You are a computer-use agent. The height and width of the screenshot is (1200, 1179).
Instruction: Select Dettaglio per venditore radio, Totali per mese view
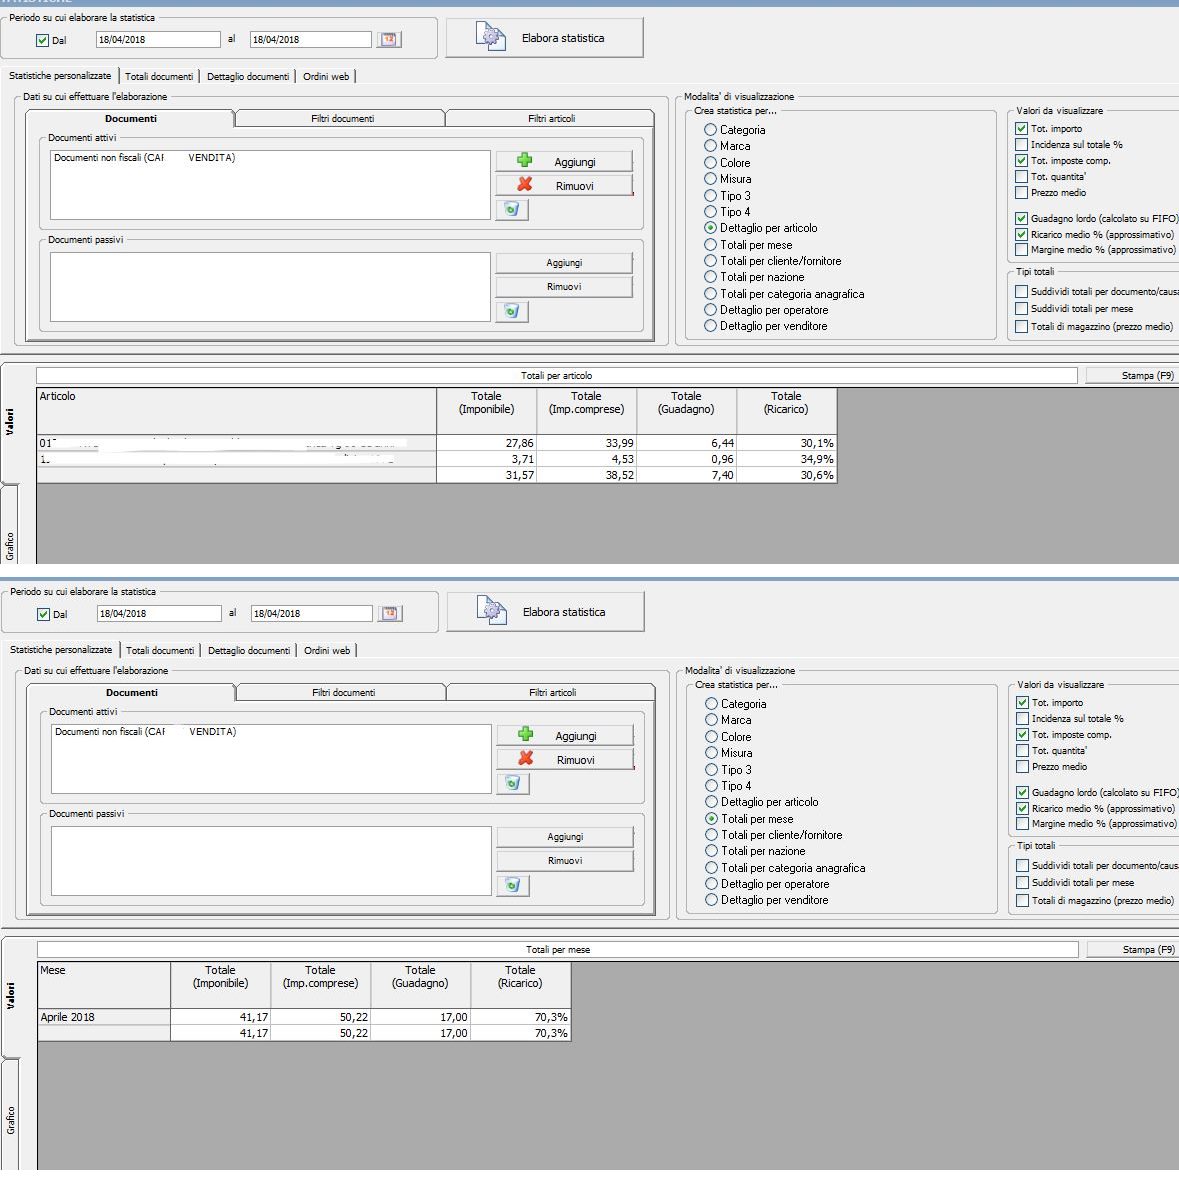click(711, 900)
